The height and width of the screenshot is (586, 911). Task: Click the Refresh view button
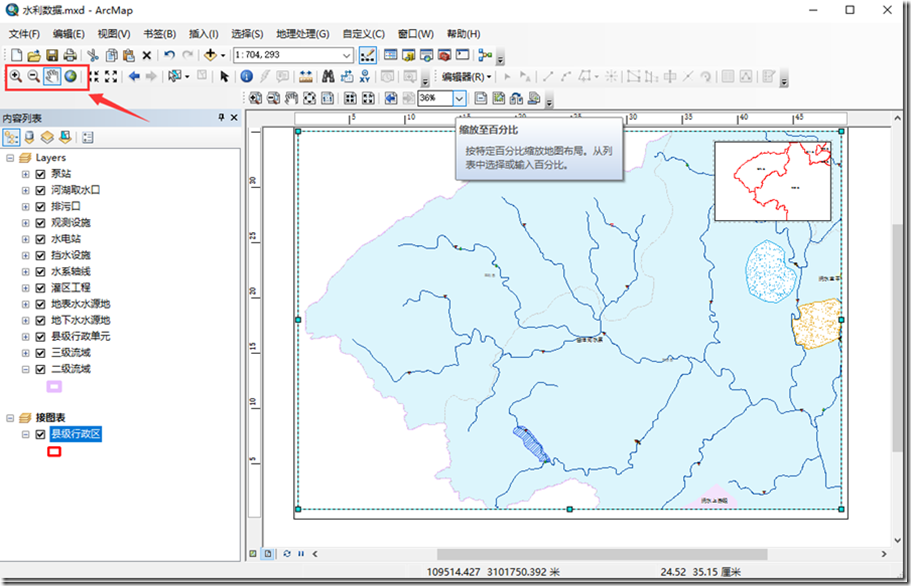287,553
